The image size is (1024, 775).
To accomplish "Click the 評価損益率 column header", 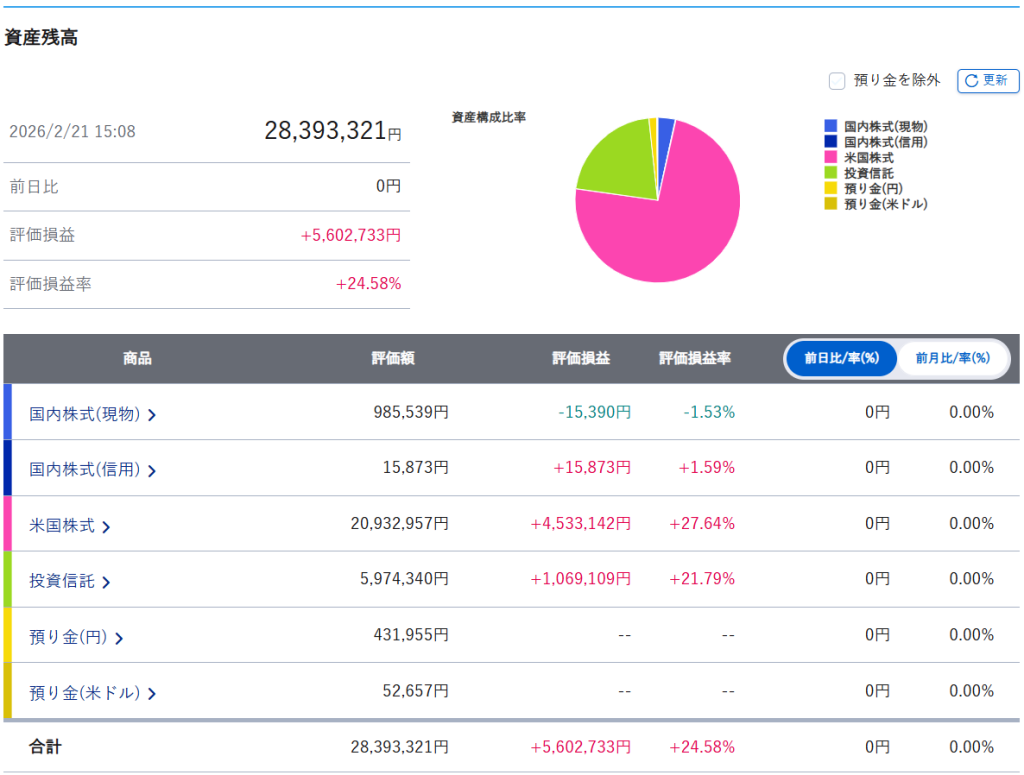I will click(x=695, y=358).
